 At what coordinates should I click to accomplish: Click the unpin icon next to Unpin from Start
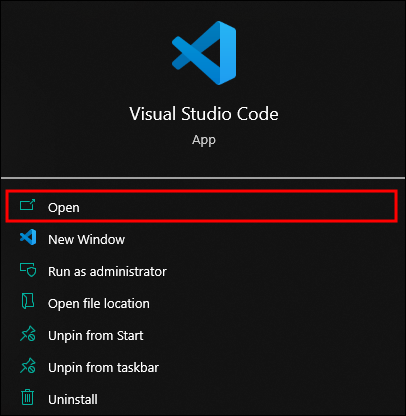(28, 334)
